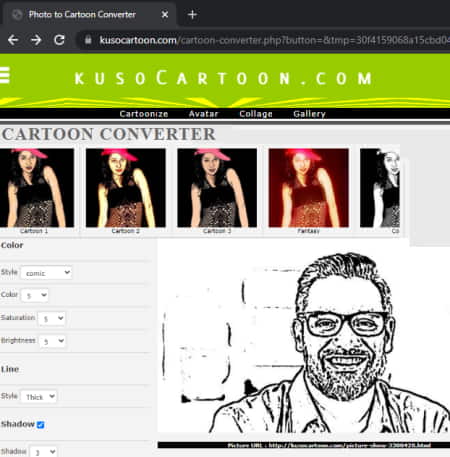
Task: Reload the current page
Action: (59, 40)
